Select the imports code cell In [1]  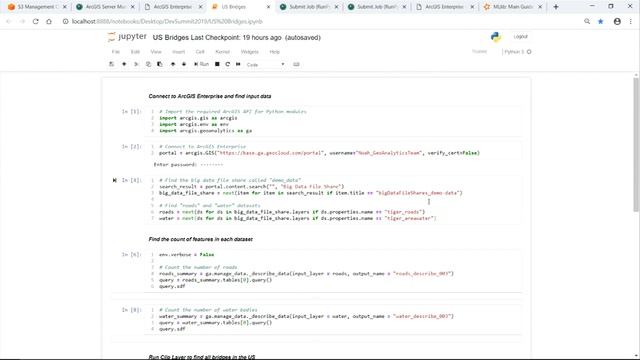[333, 121]
